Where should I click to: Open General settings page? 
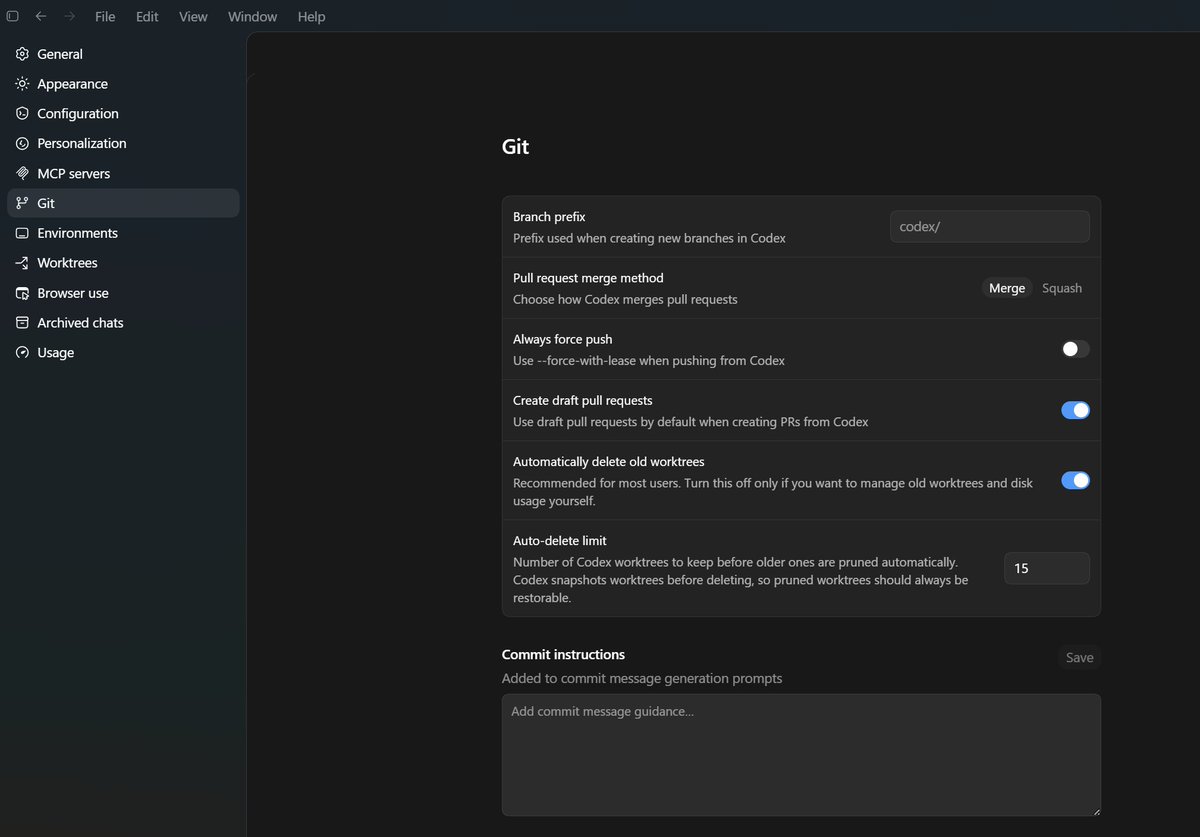pos(123,54)
